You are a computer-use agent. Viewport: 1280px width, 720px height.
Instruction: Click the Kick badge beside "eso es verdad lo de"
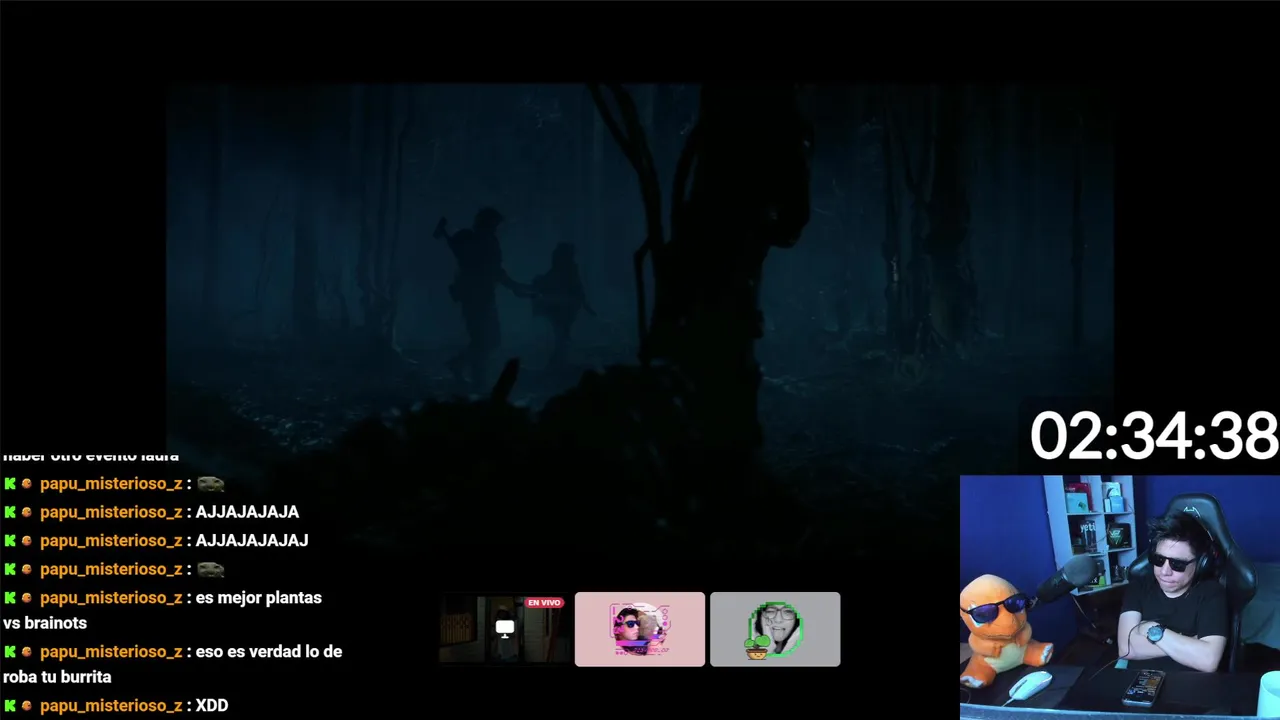(x=10, y=652)
